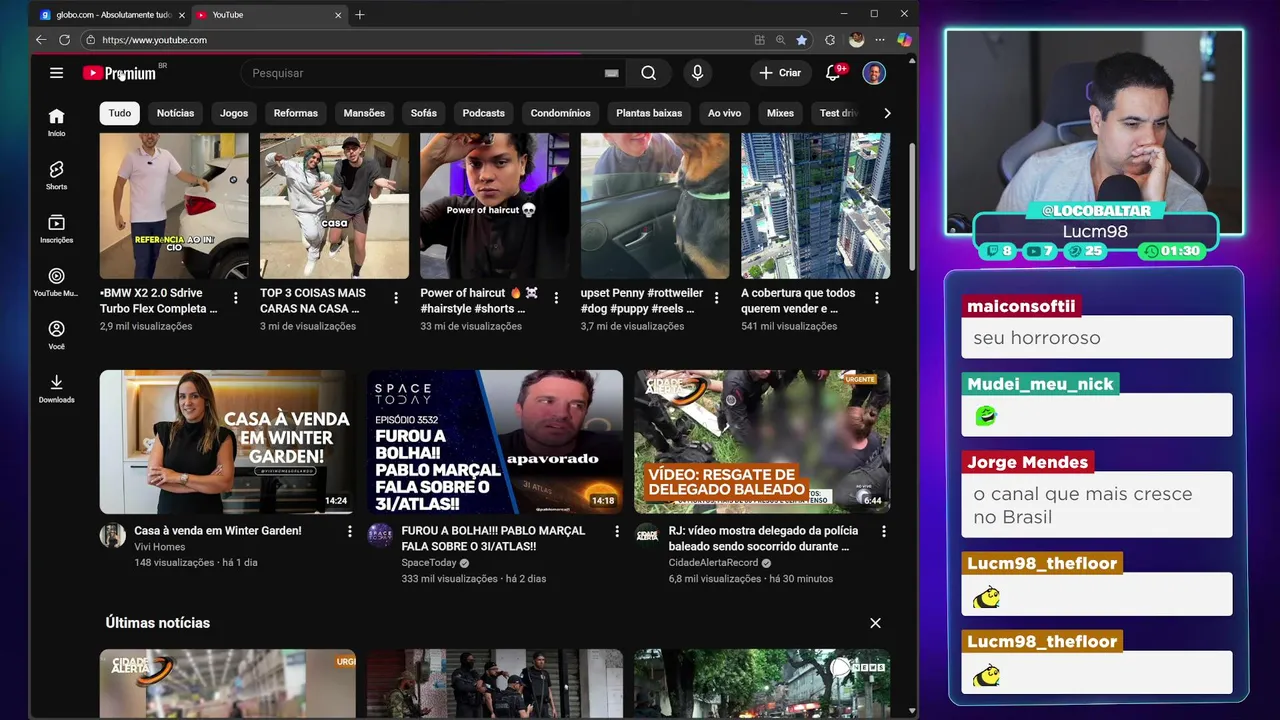Click the page vertical scrollbar
1280x720 pixels.
pos(911,205)
